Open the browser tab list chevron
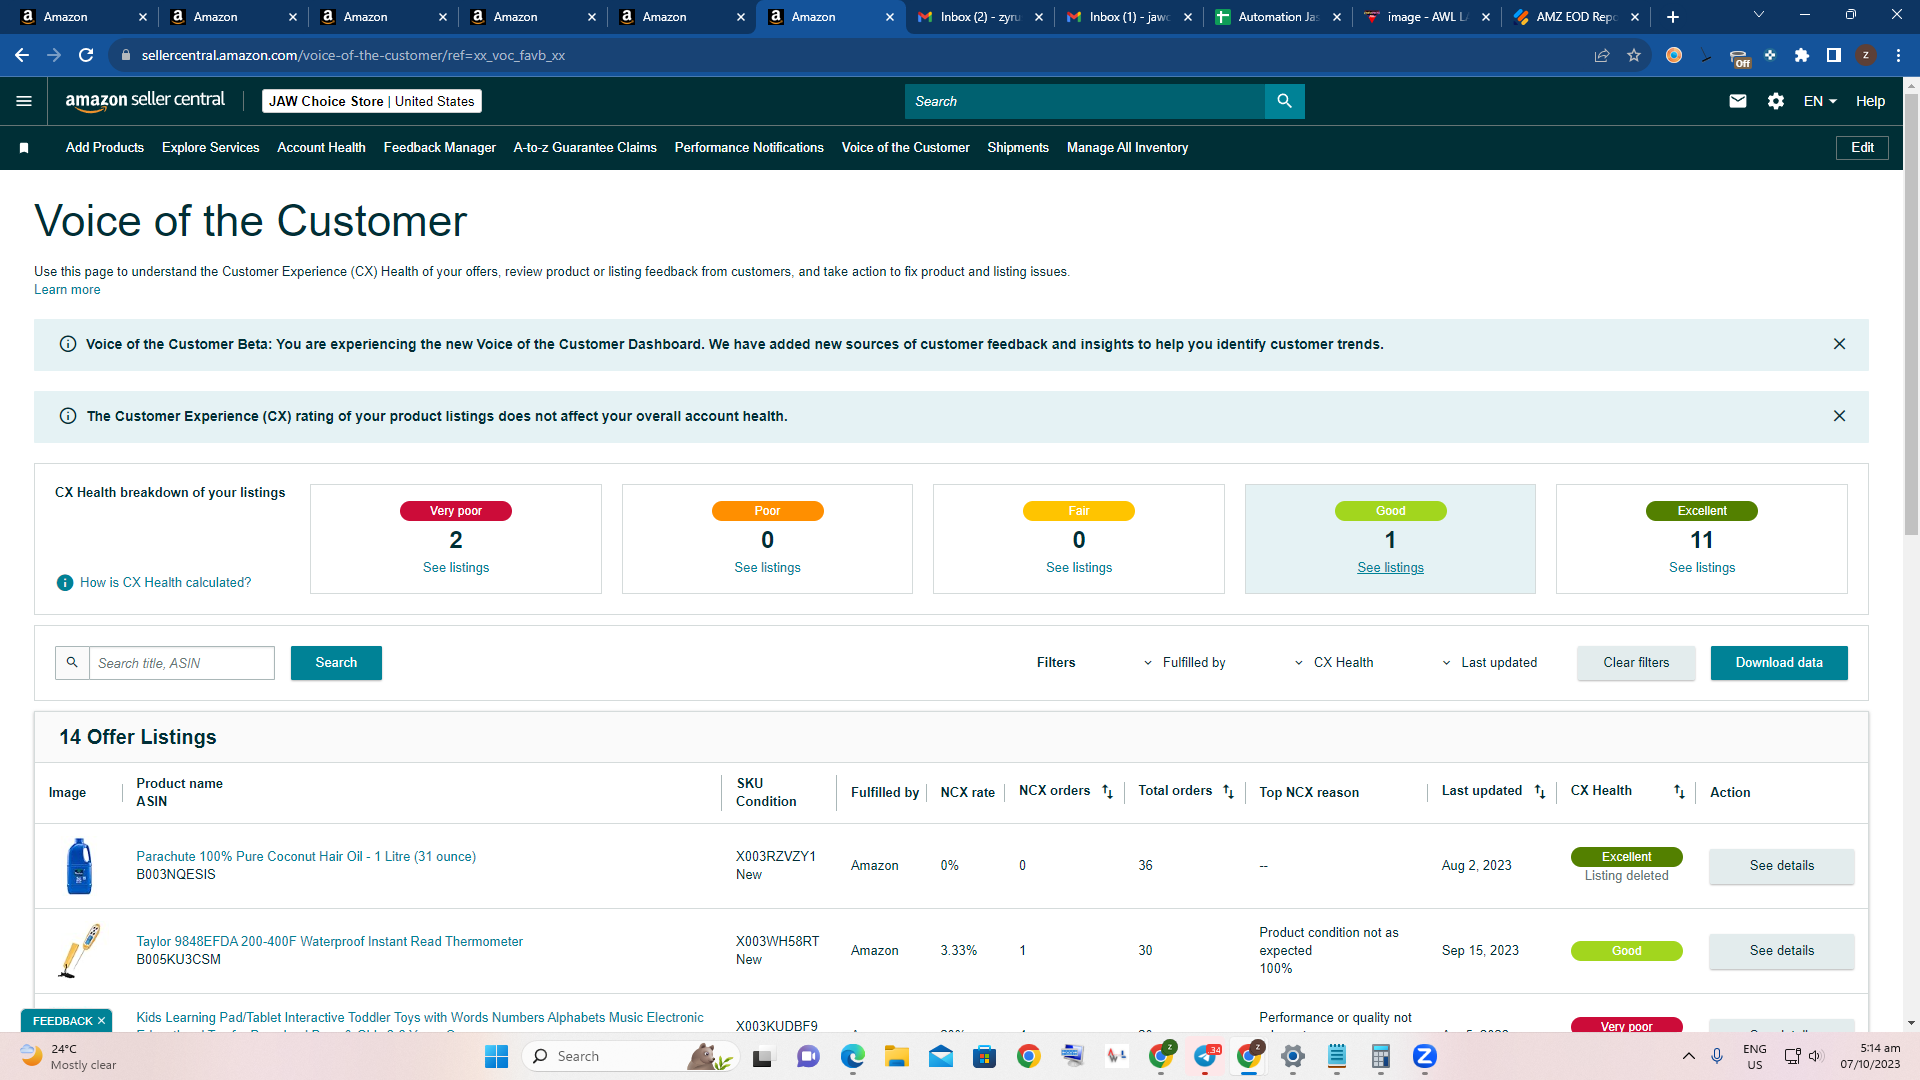1920x1080 pixels. tap(1759, 15)
